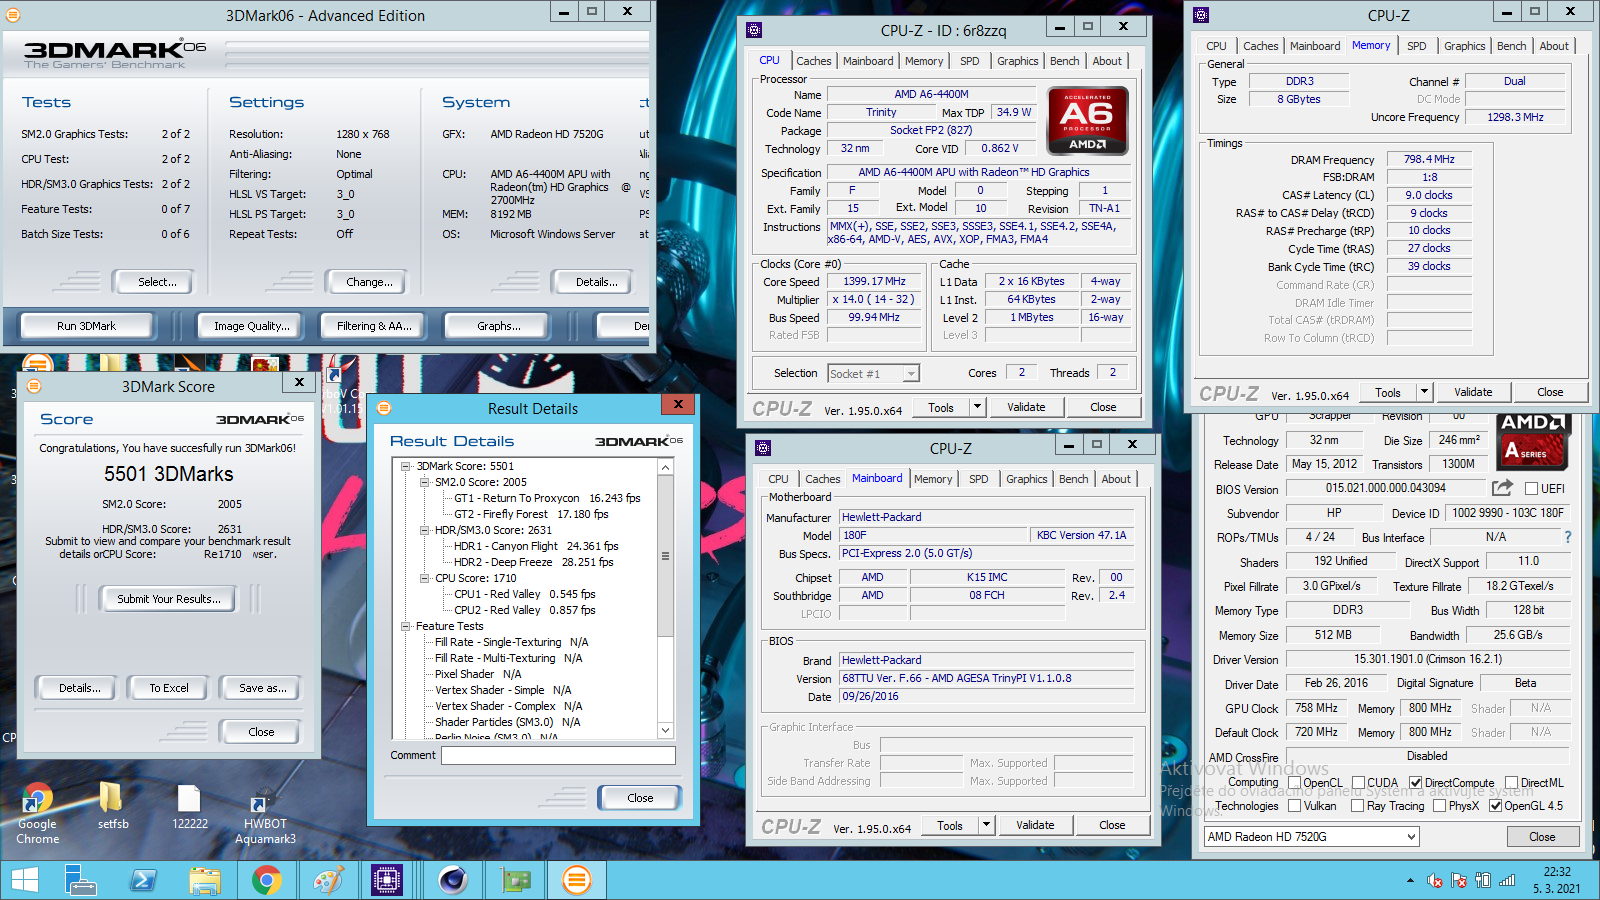The image size is (1600, 900).
Task: Toggle the PhysX checkbox
Action: click(x=1439, y=806)
